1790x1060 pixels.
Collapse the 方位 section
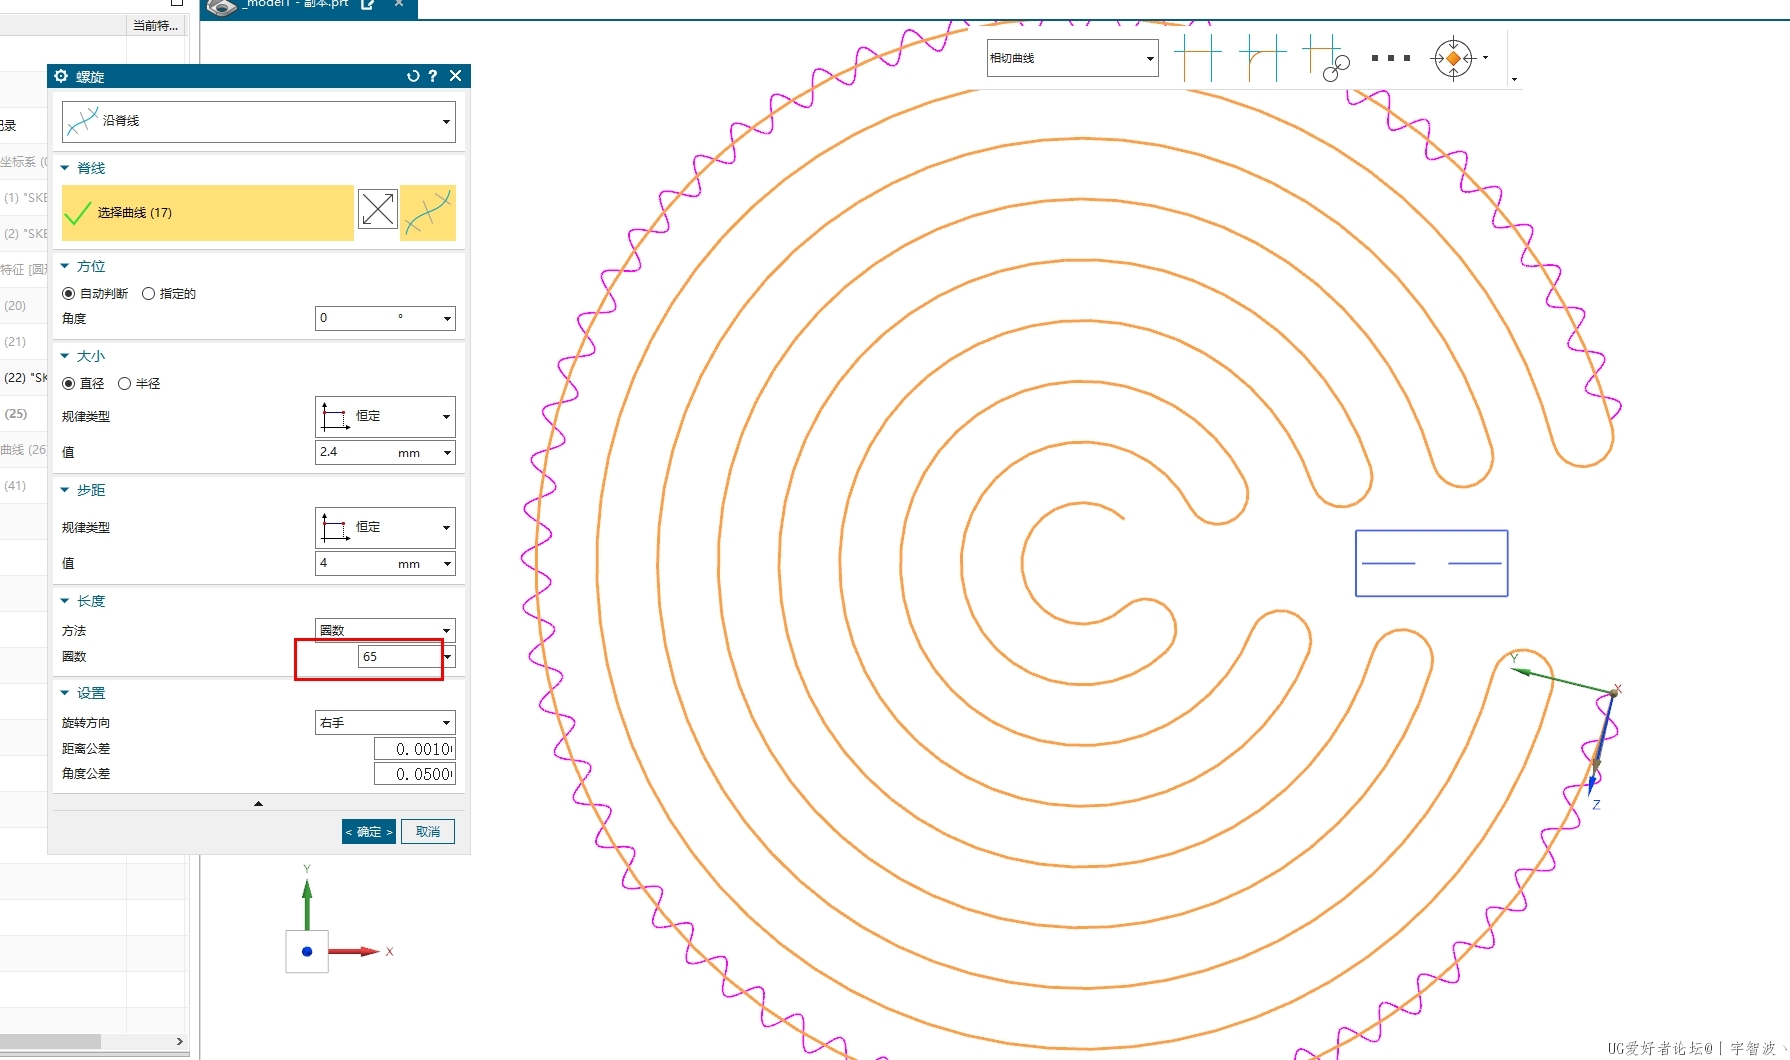pyautogui.click(x=65, y=266)
